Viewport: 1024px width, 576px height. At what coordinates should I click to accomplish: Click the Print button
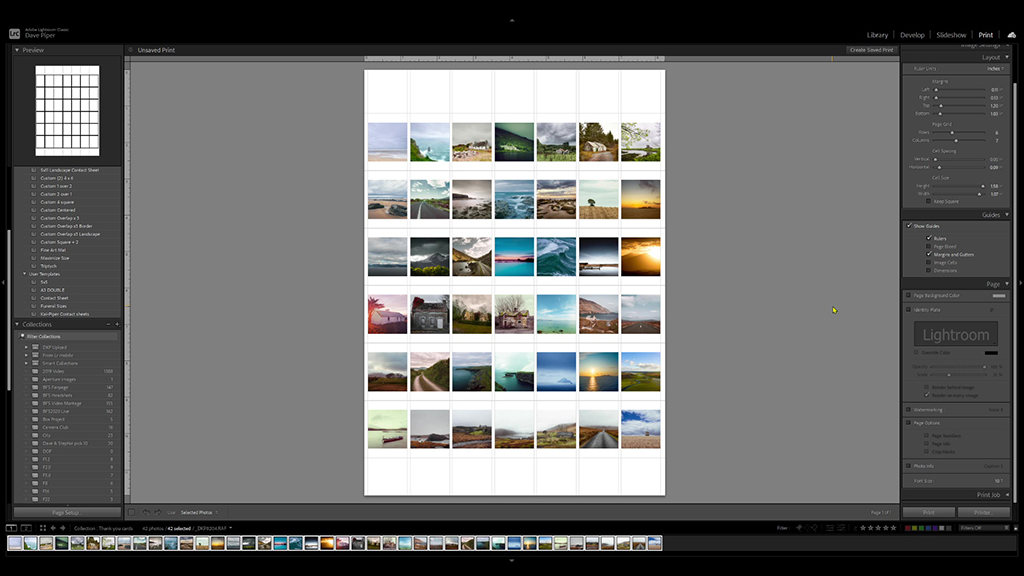[929, 513]
